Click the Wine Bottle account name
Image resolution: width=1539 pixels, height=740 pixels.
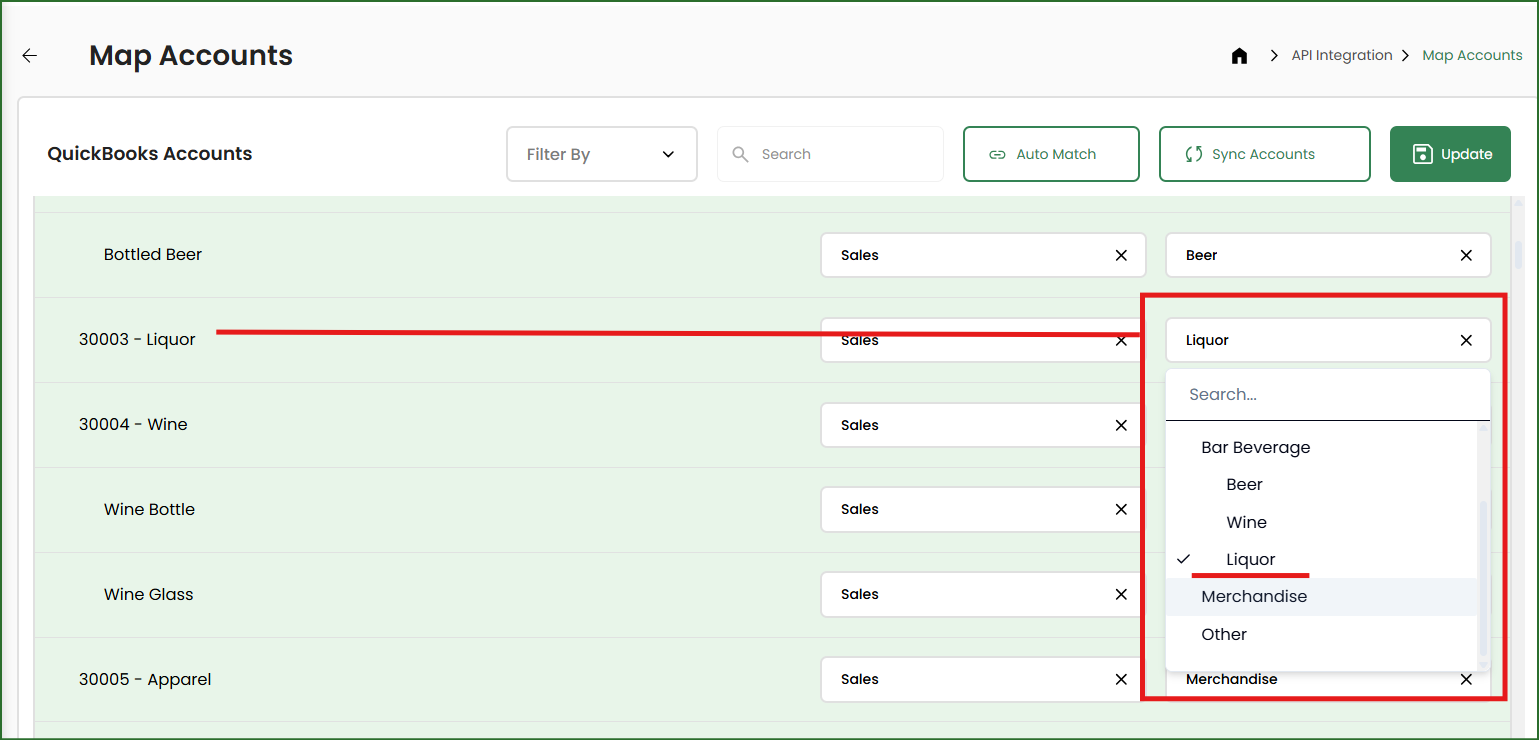pos(149,510)
